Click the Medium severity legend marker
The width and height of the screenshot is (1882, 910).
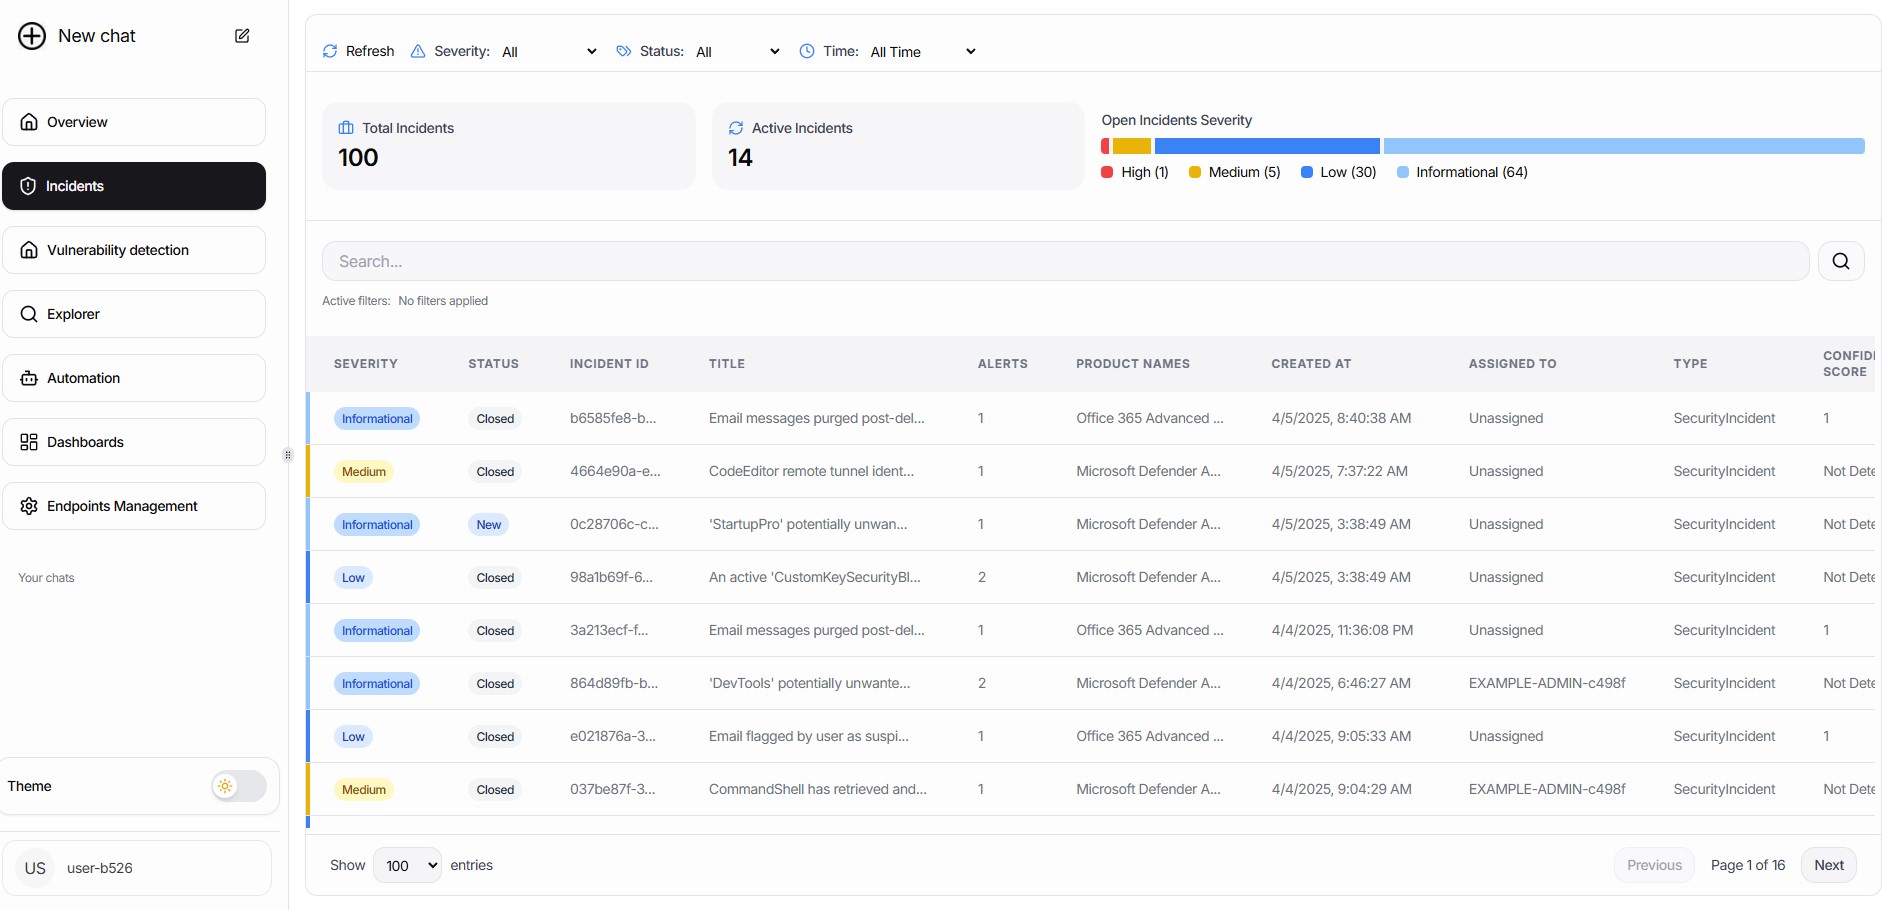[1194, 172]
